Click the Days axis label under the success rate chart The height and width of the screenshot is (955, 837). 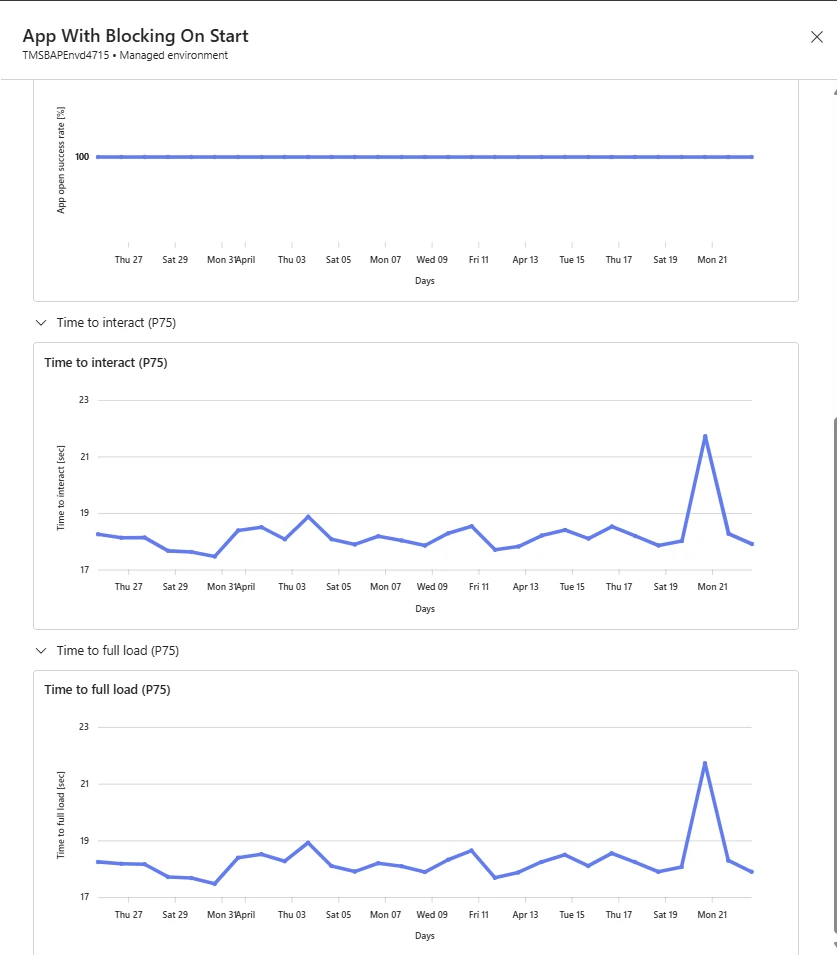click(x=425, y=280)
